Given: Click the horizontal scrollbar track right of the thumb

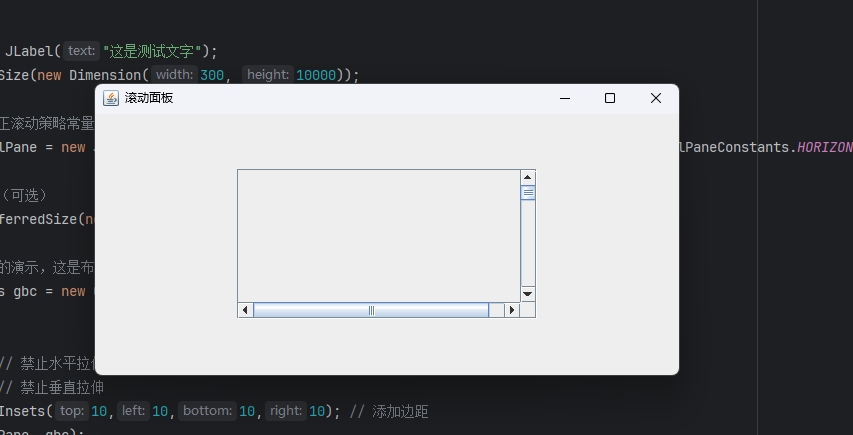Looking at the screenshot, I should (497, 310).
